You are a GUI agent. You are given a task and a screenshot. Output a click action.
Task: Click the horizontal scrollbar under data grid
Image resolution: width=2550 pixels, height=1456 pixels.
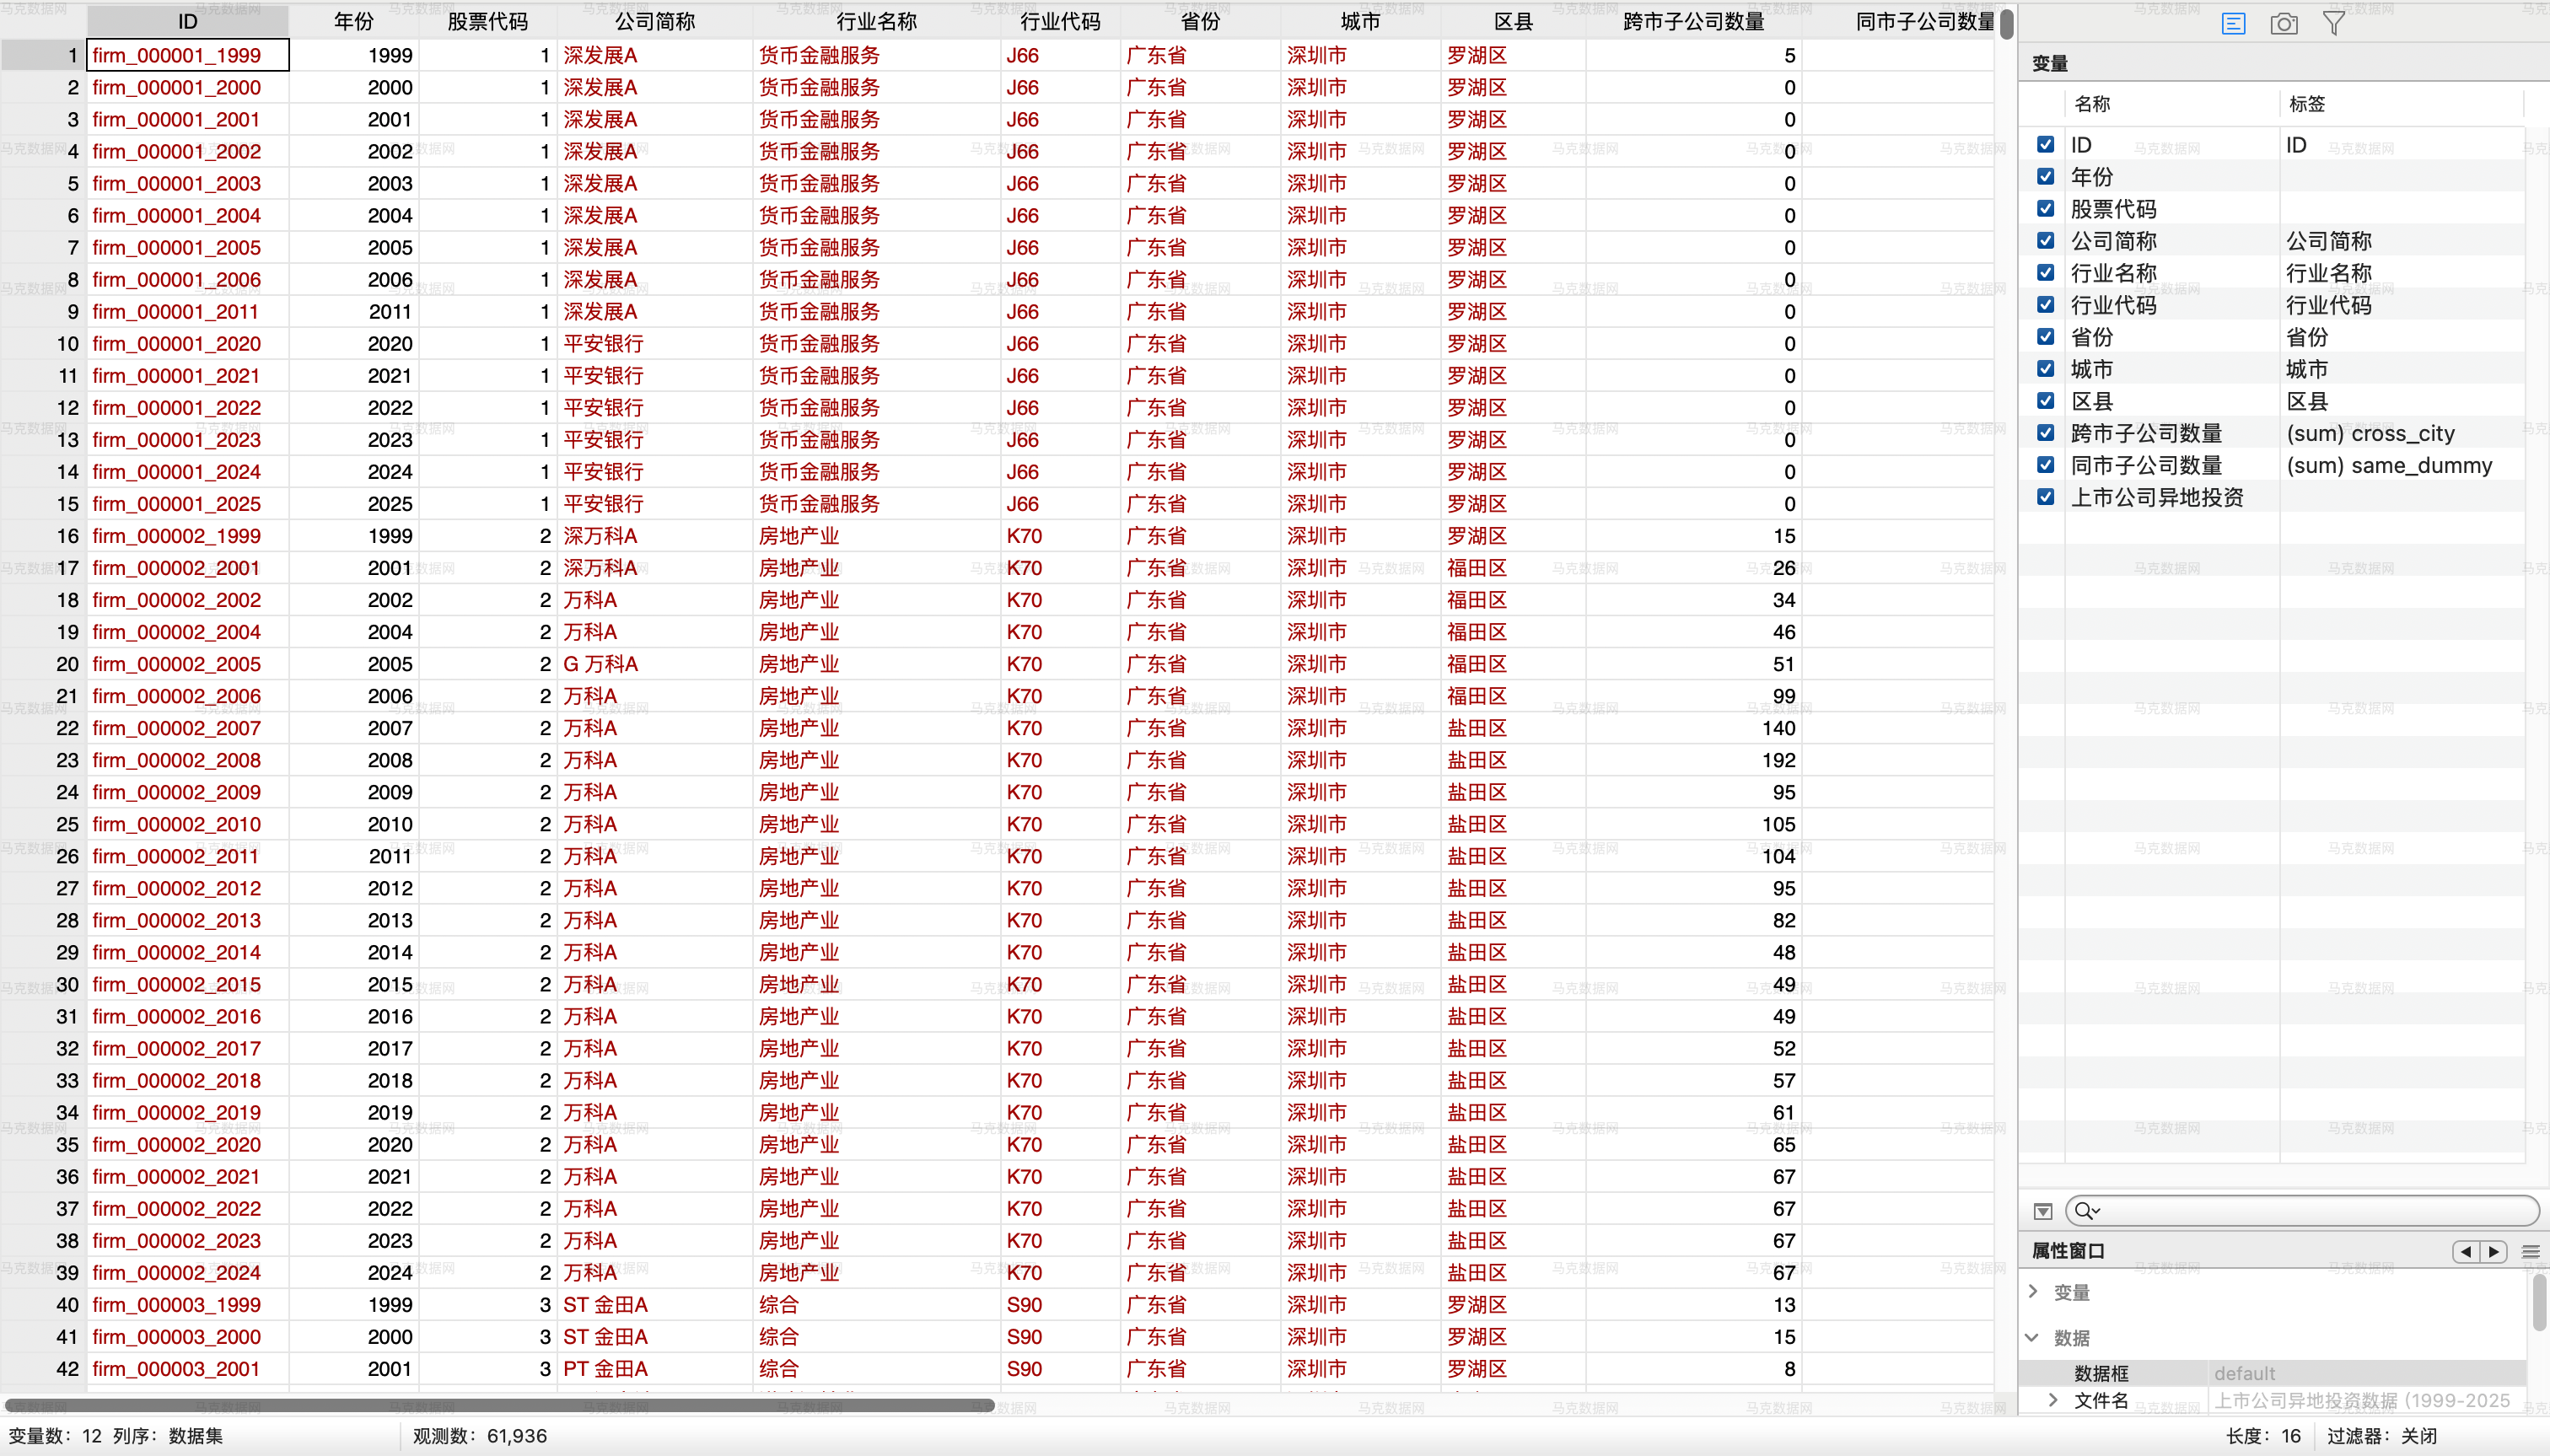coord(500,1405)
